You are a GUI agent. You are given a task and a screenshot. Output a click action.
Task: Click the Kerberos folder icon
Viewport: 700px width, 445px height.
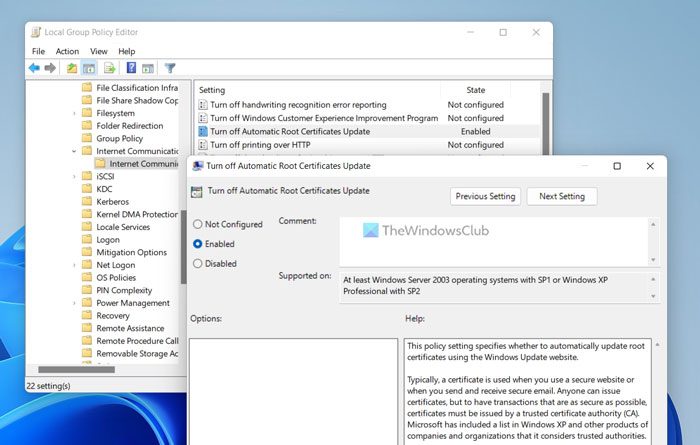[x=87, y=201]
